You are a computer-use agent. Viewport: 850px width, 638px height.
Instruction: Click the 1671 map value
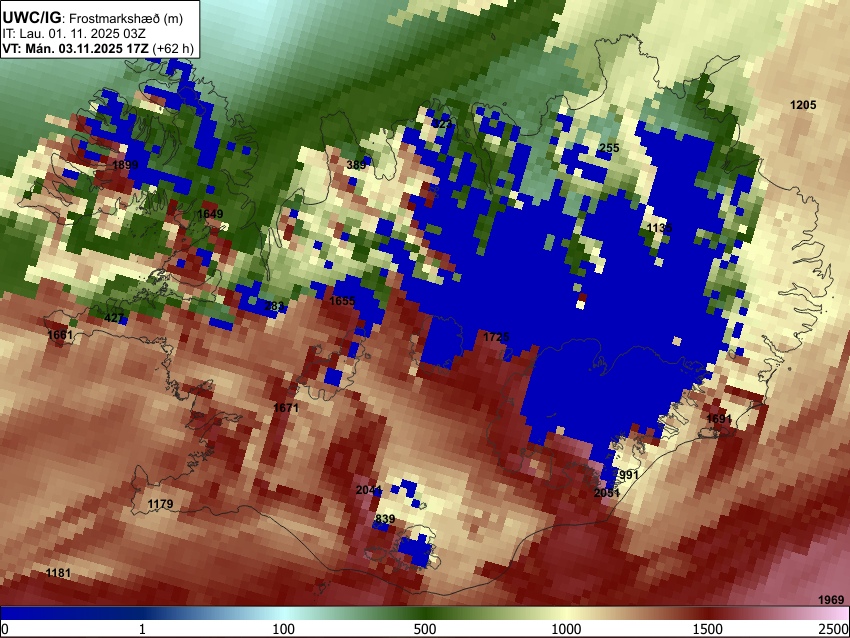point(286,408)
